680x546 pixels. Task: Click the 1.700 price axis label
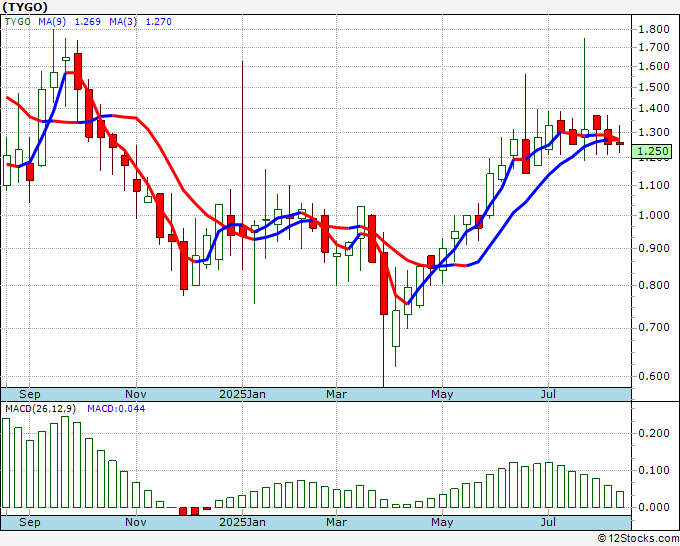tap(654, 47)
